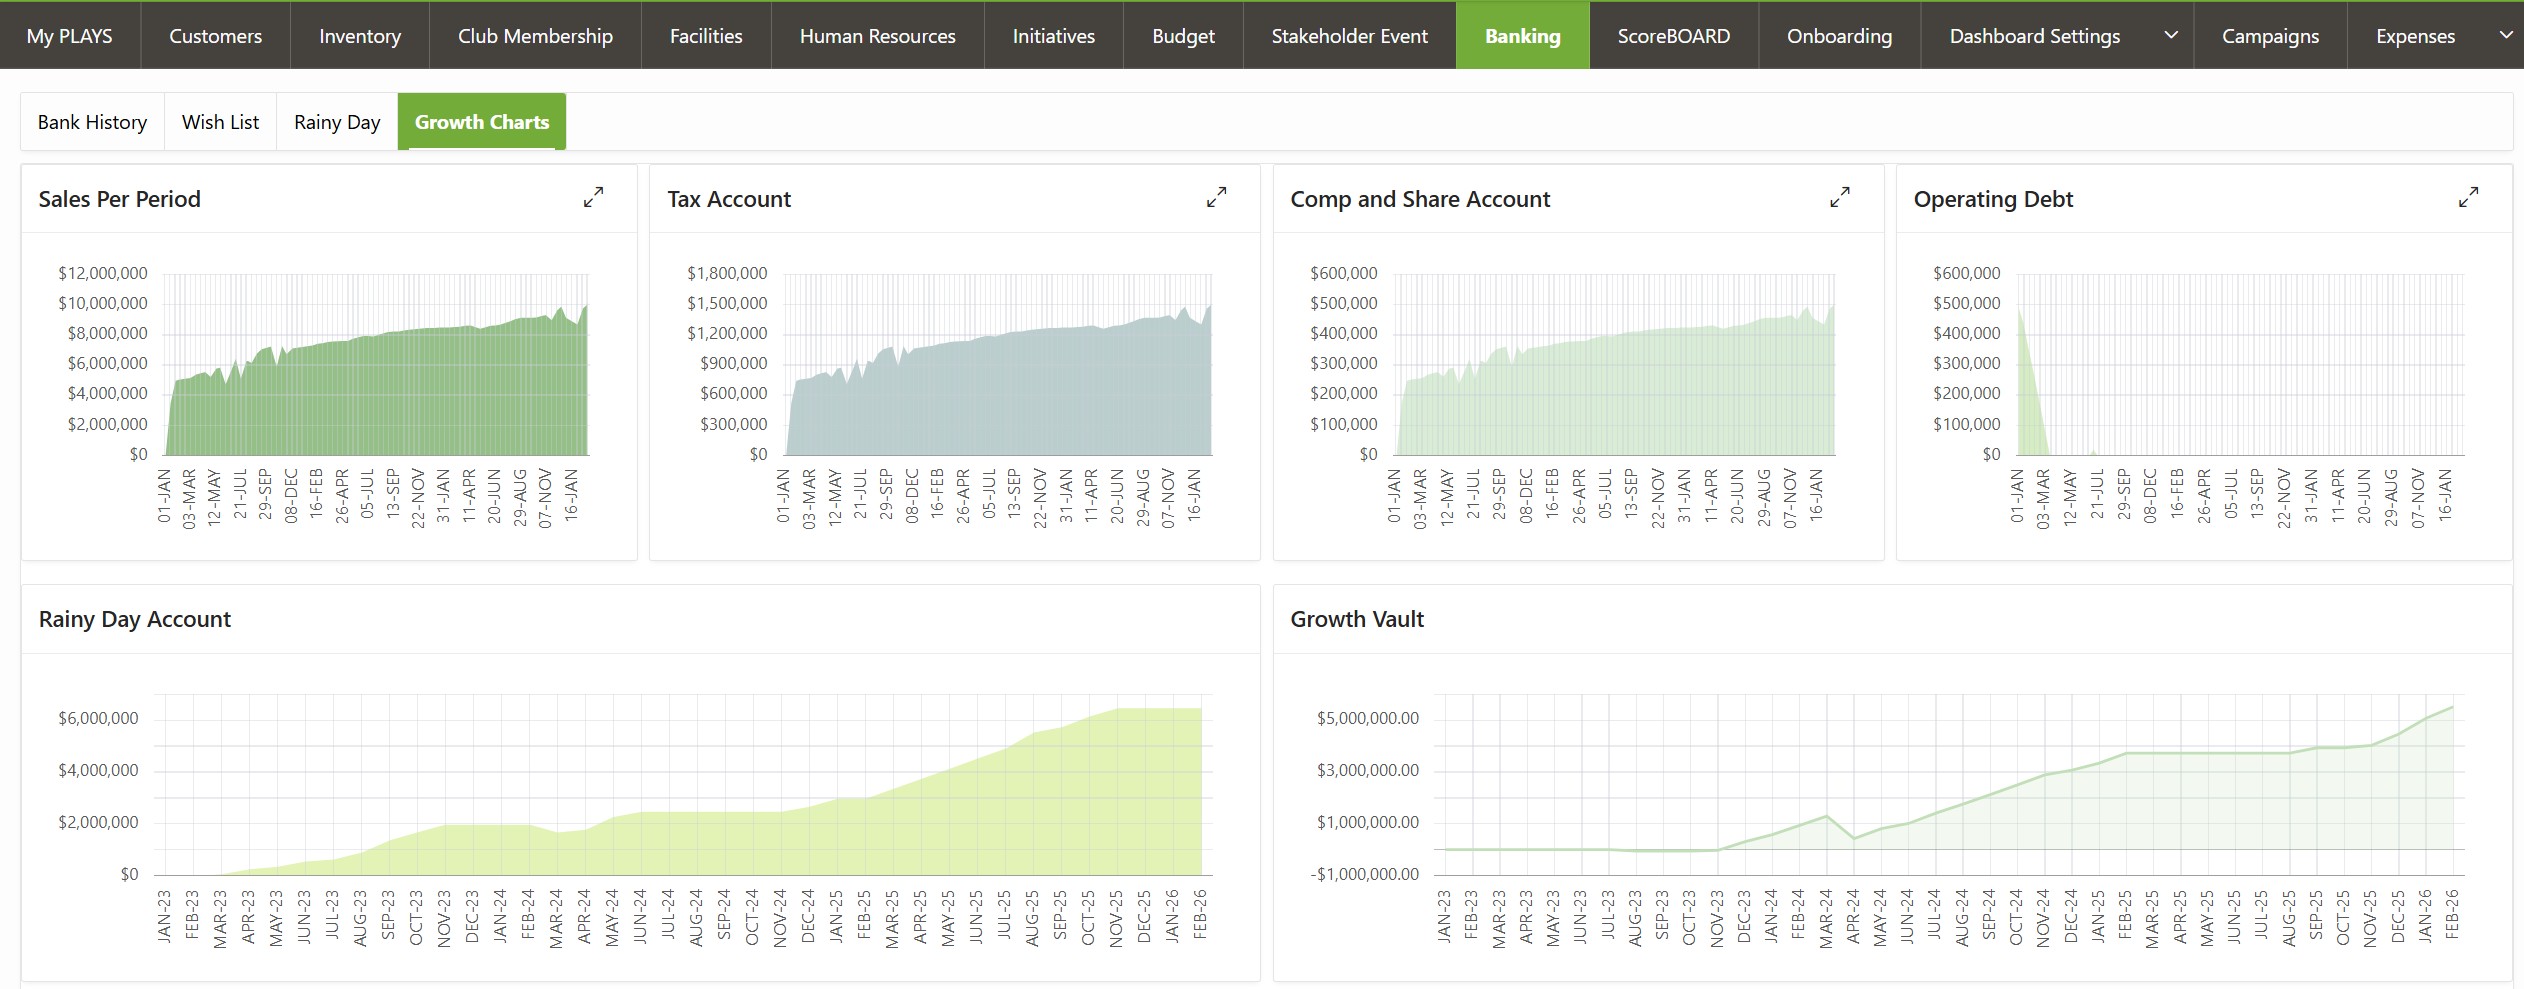Select the Growth Charts tab

482,122
